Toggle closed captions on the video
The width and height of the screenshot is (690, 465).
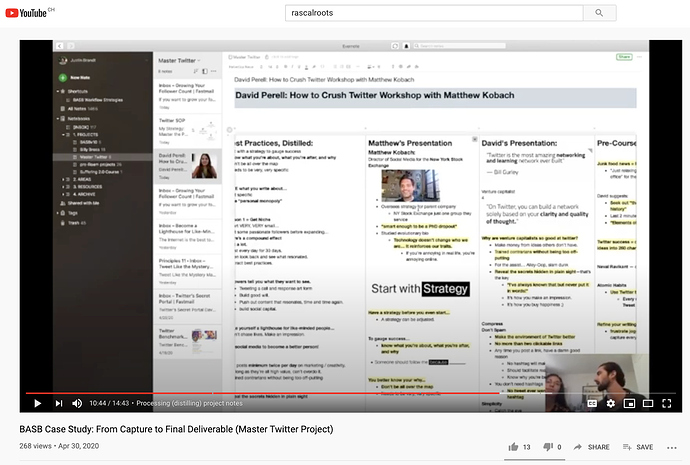click(592, 403)
